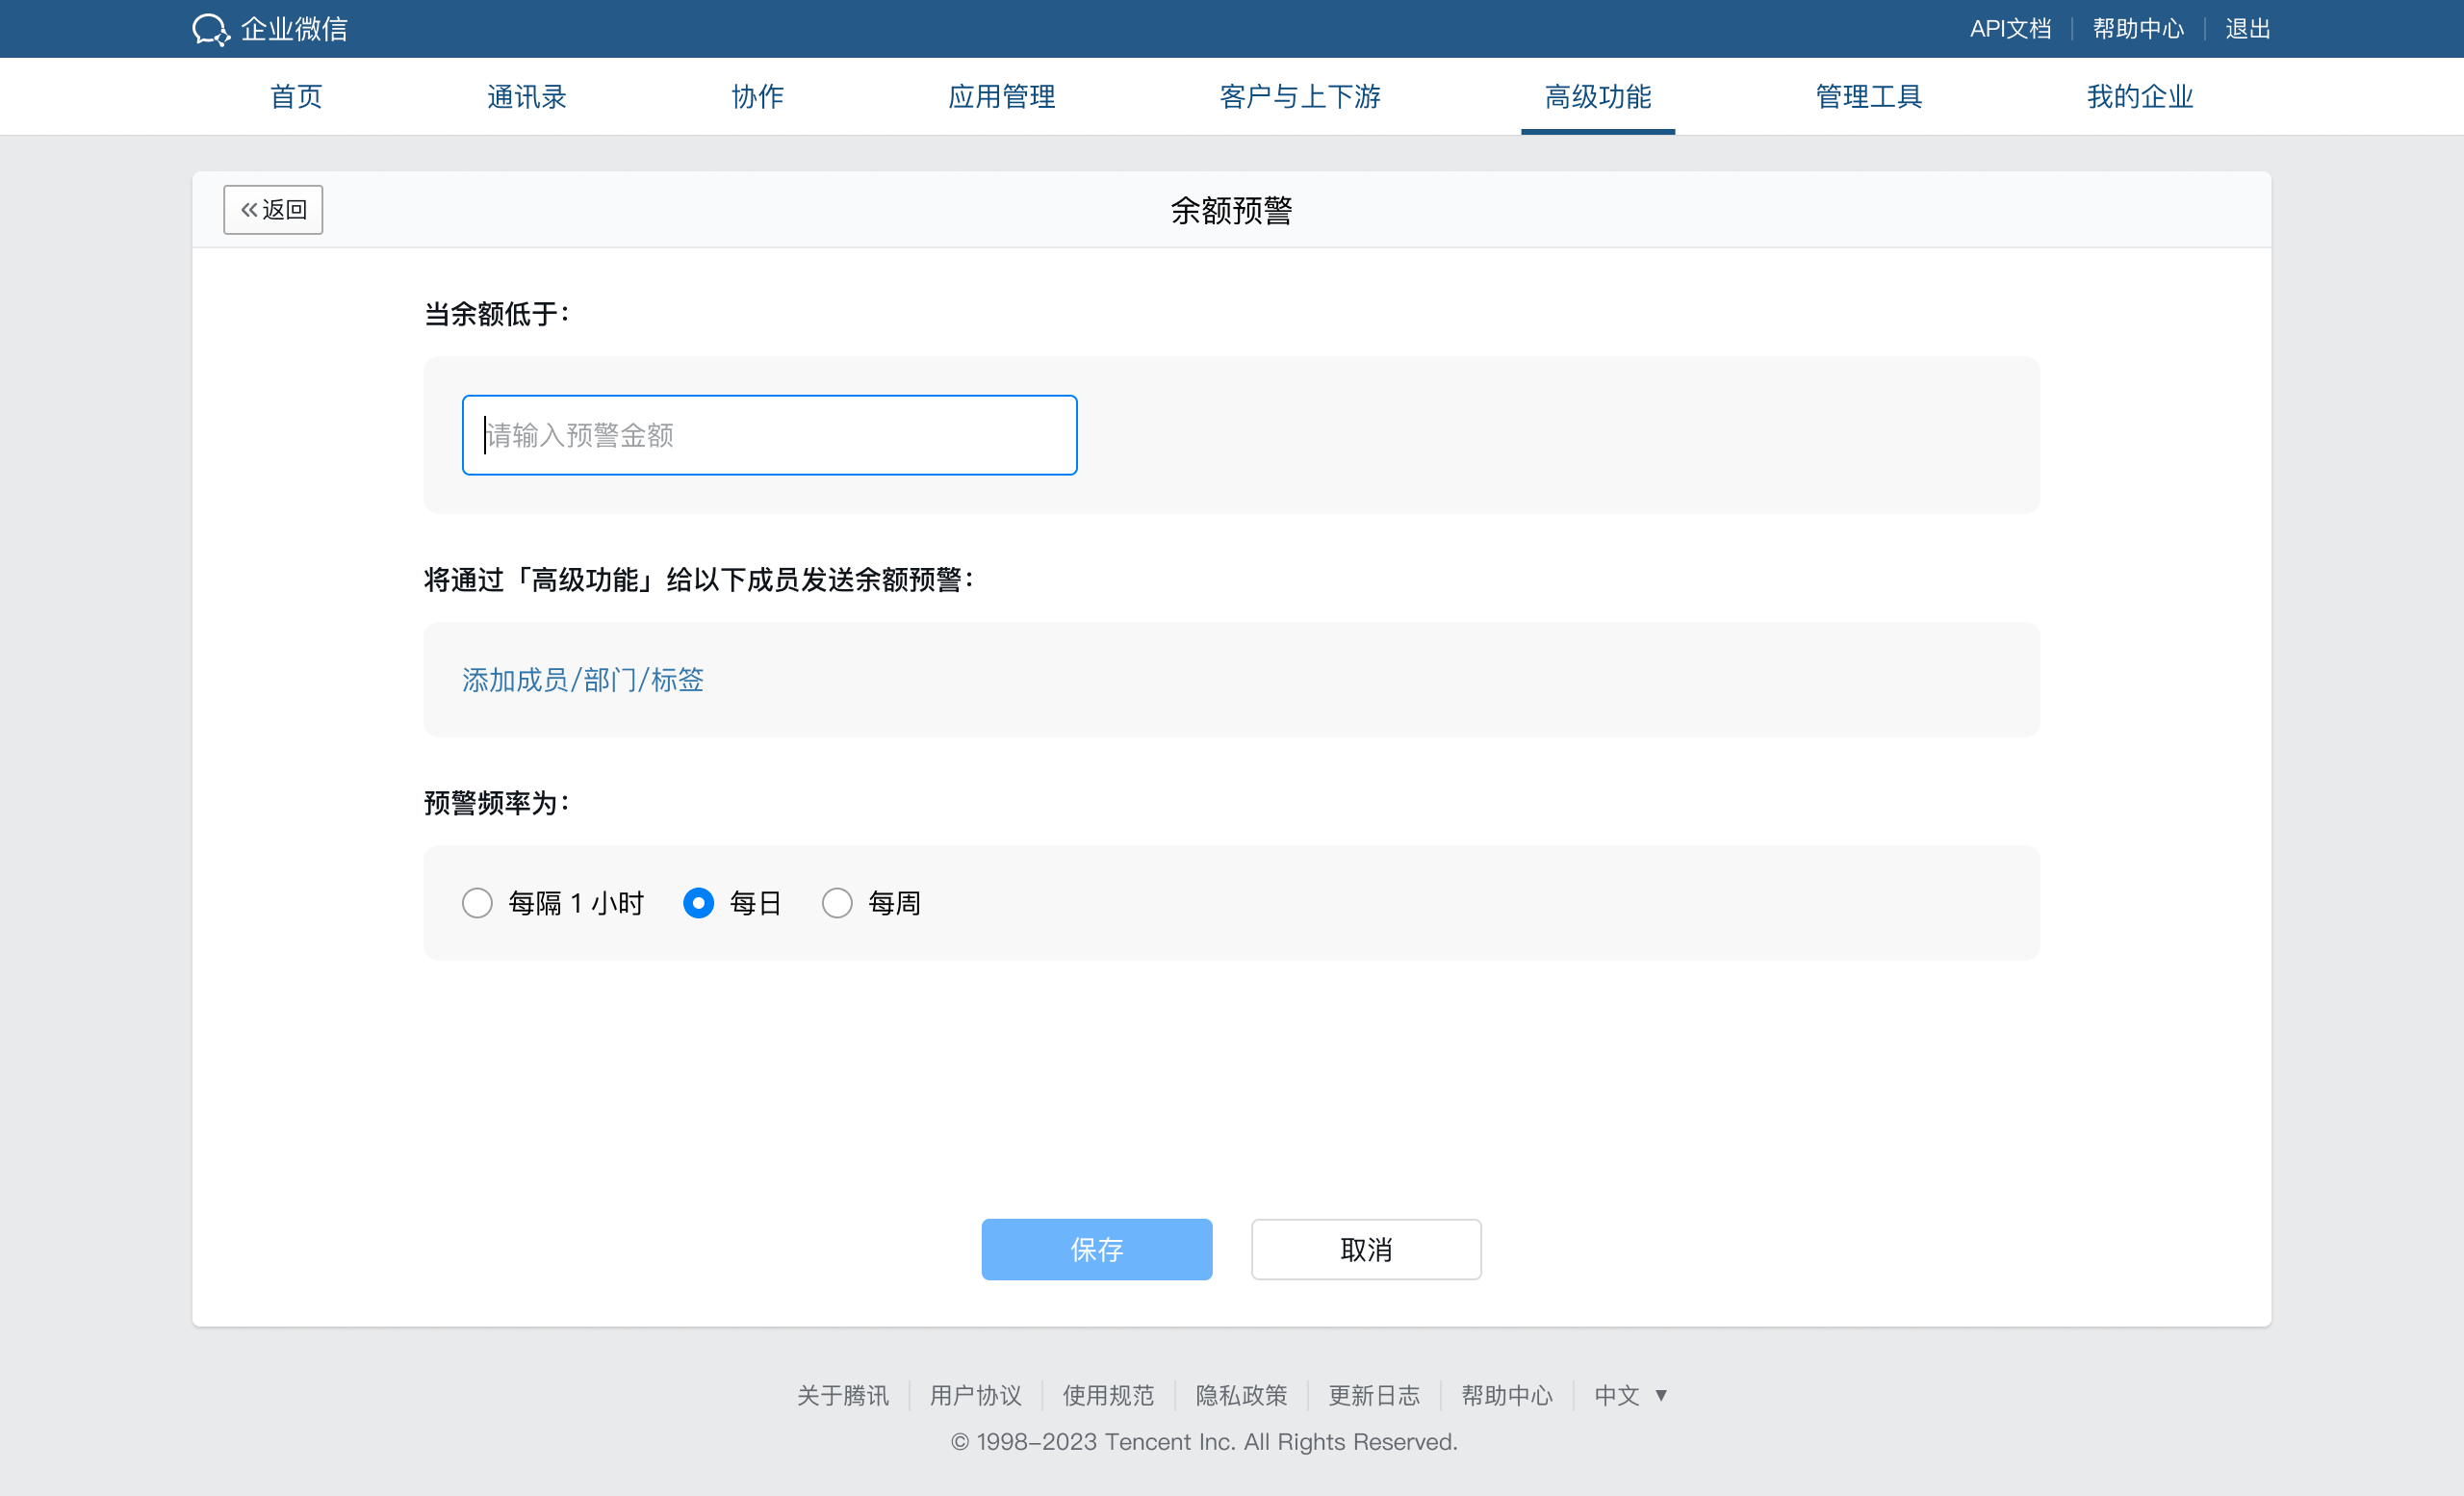This screenshot has width=2464, height=1496.
Task: Focus the 请输入预警金额 input field
Action: pos(770,435)
